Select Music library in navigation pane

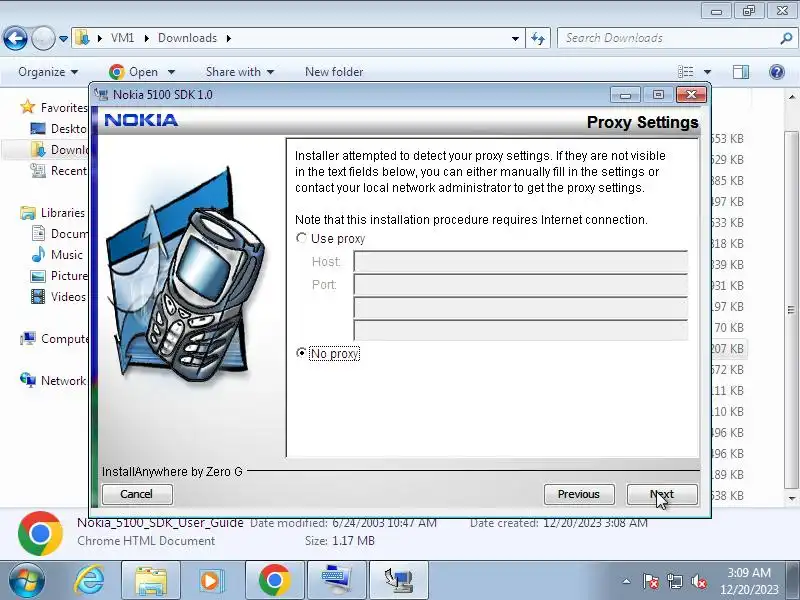pos(57,255)
